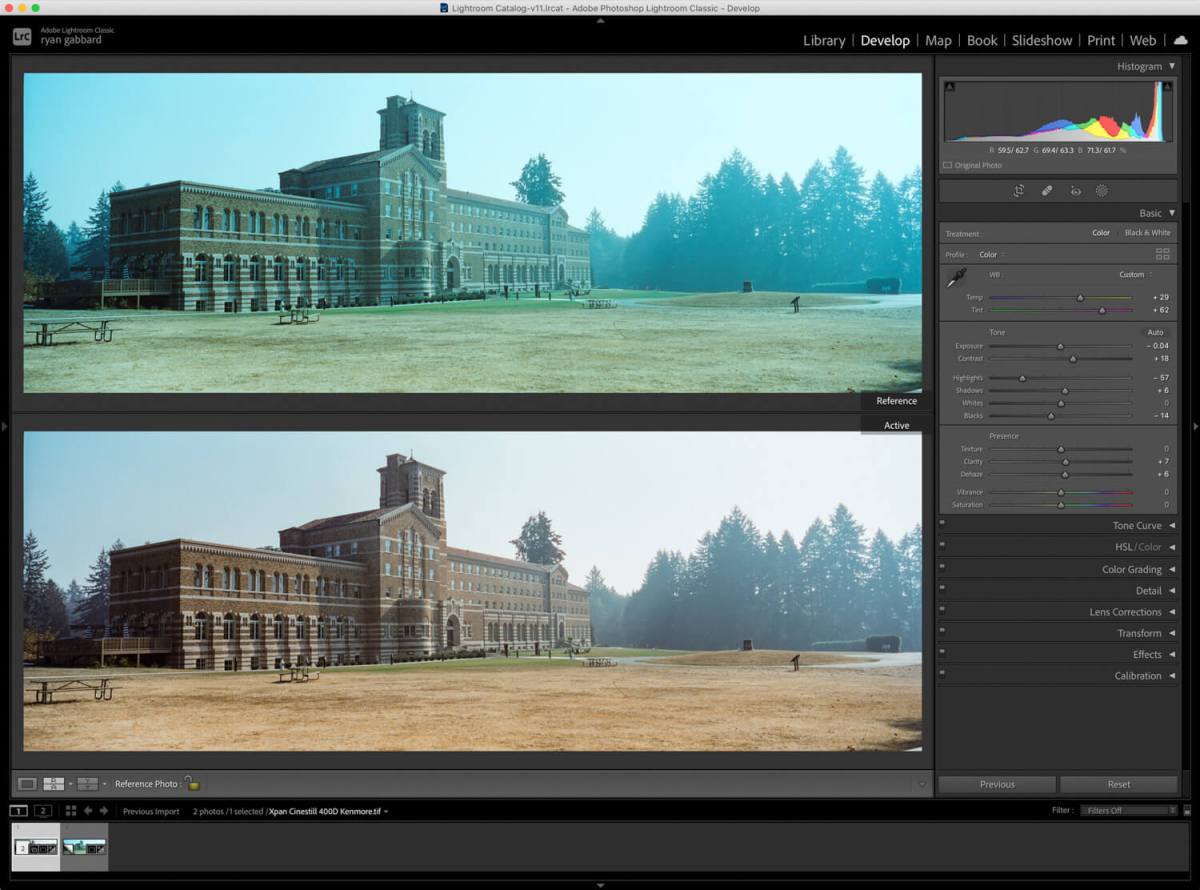Select the Active view tab

pyautogui.click(x=895, y=424)
